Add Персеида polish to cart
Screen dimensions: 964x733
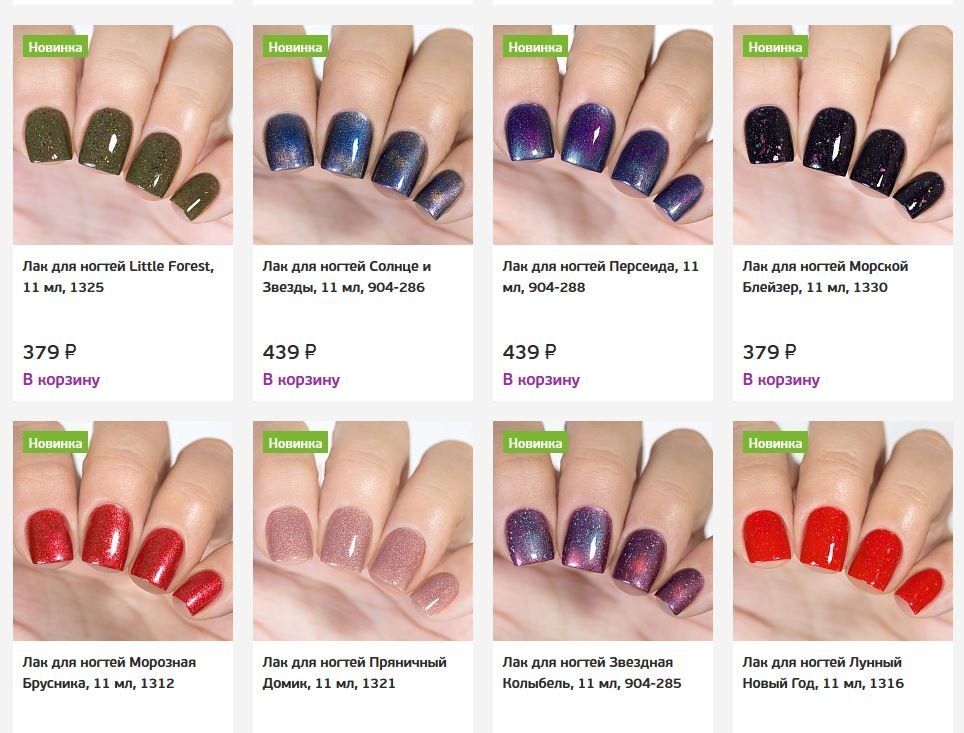tap(541, 379)
